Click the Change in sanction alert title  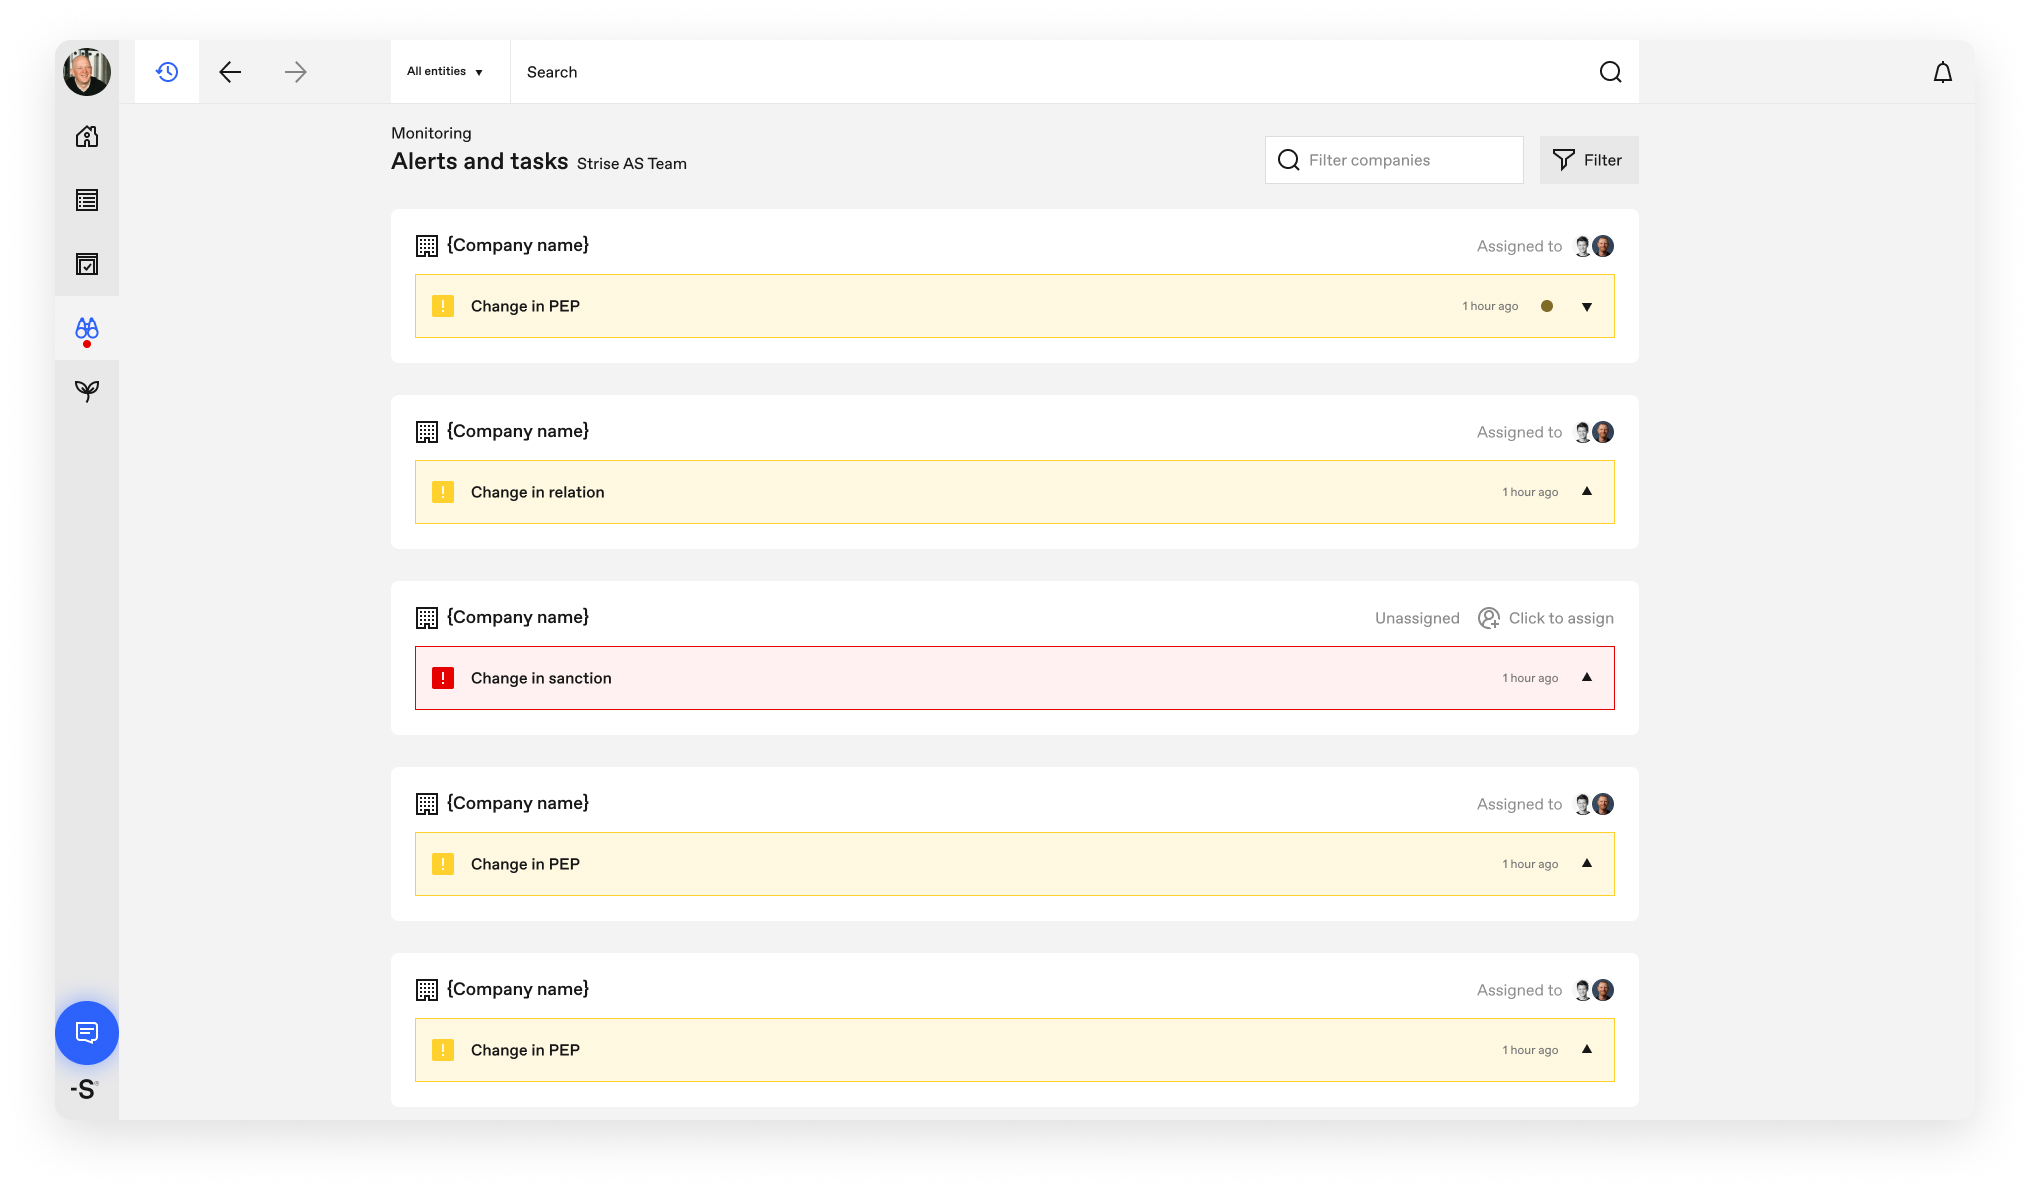541,678
